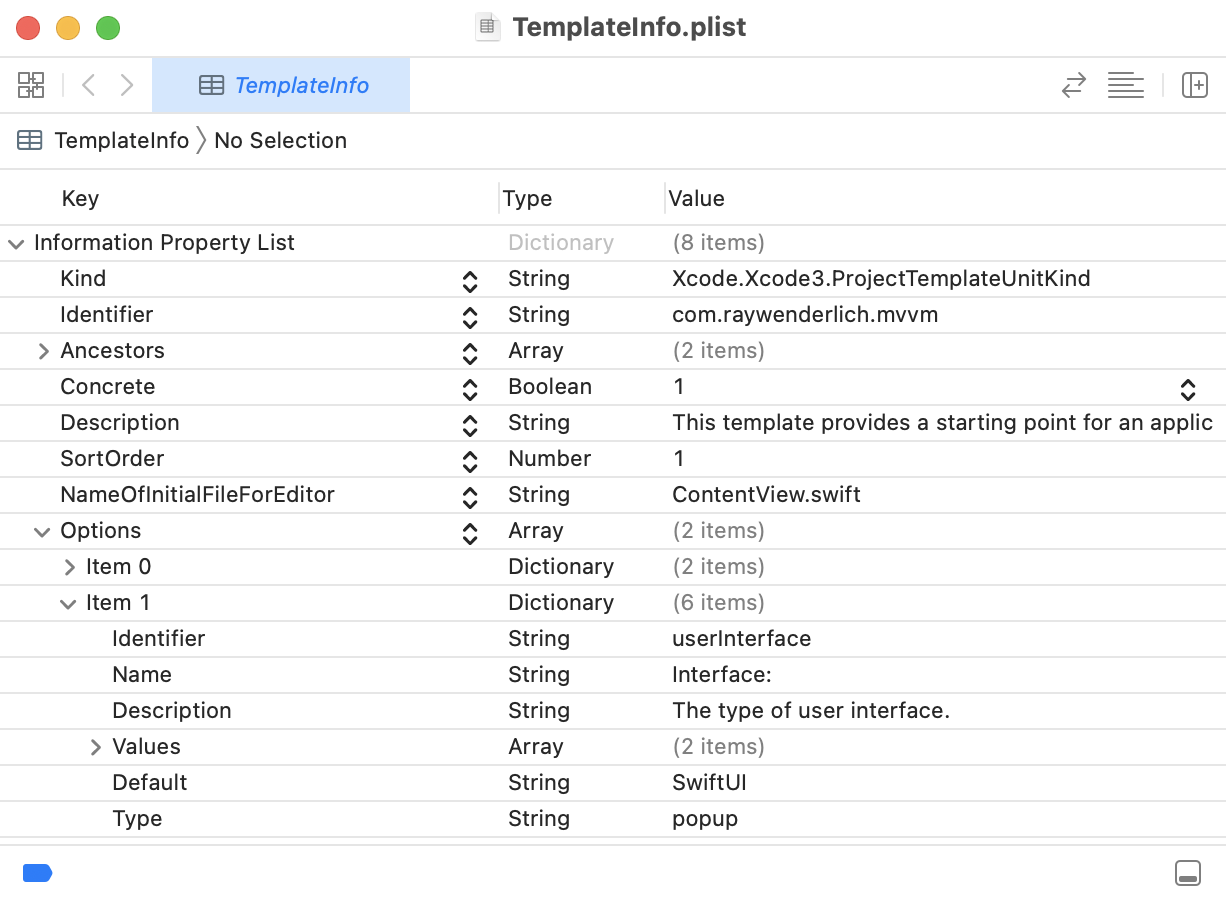
Task: Expand Item 0 dictionary
Action: tap(70, 567)
